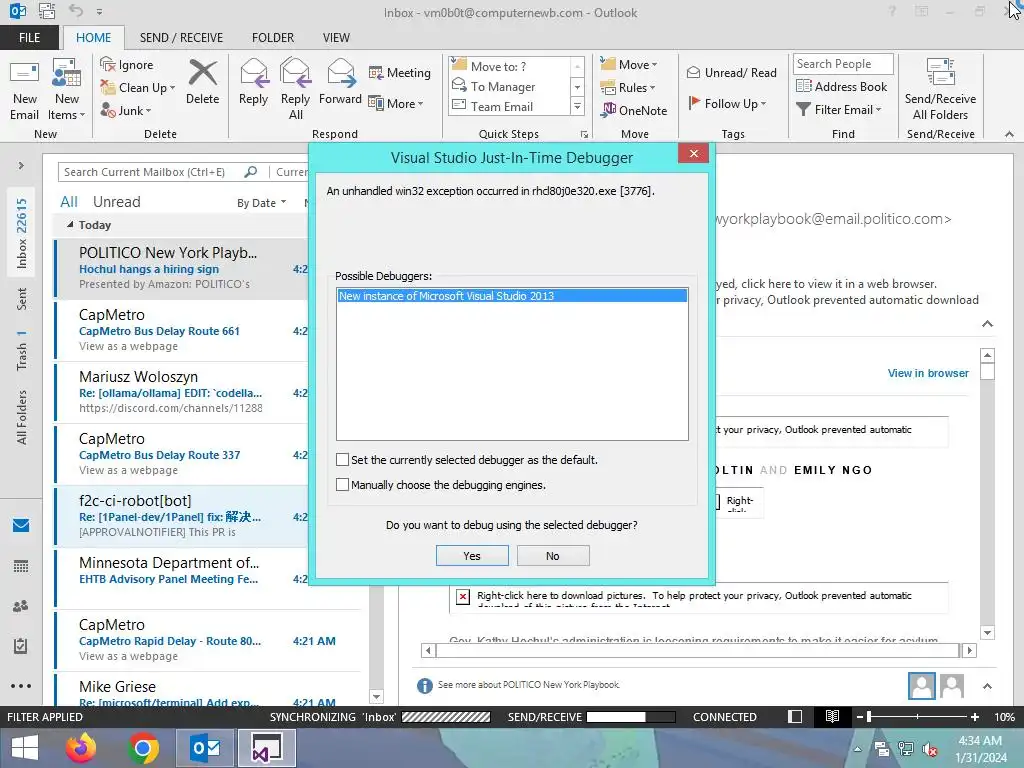Click the info icon for POLITICO Playbook
1024x768 pixels.
point(424,685)
